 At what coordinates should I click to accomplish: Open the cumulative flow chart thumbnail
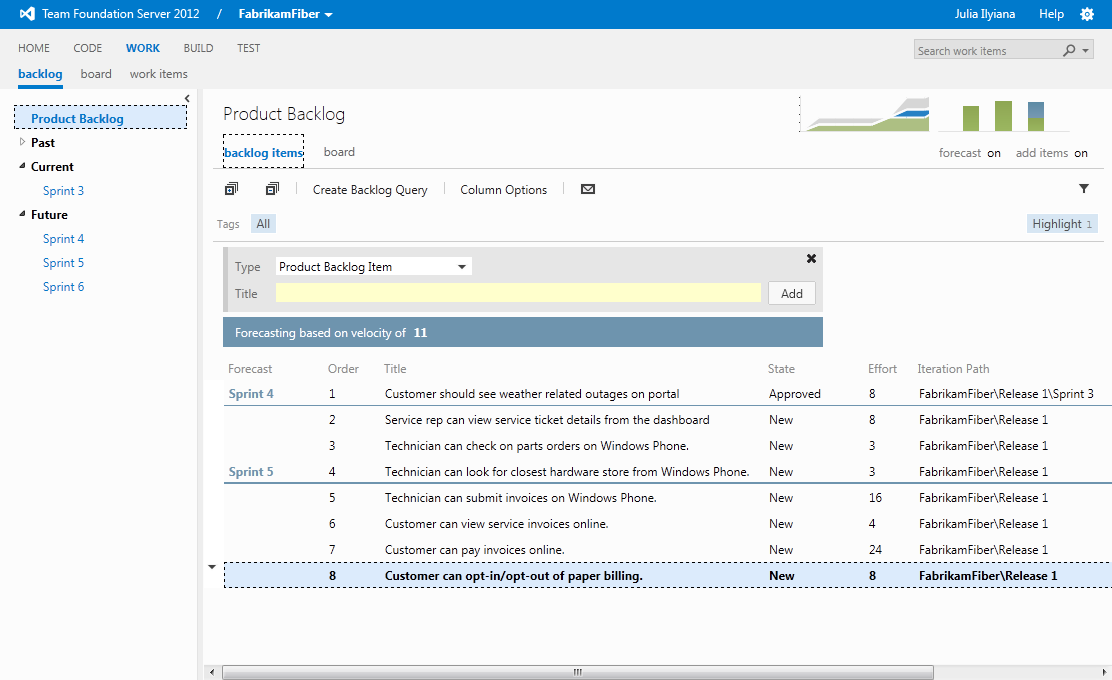click(x=864, y=114)
